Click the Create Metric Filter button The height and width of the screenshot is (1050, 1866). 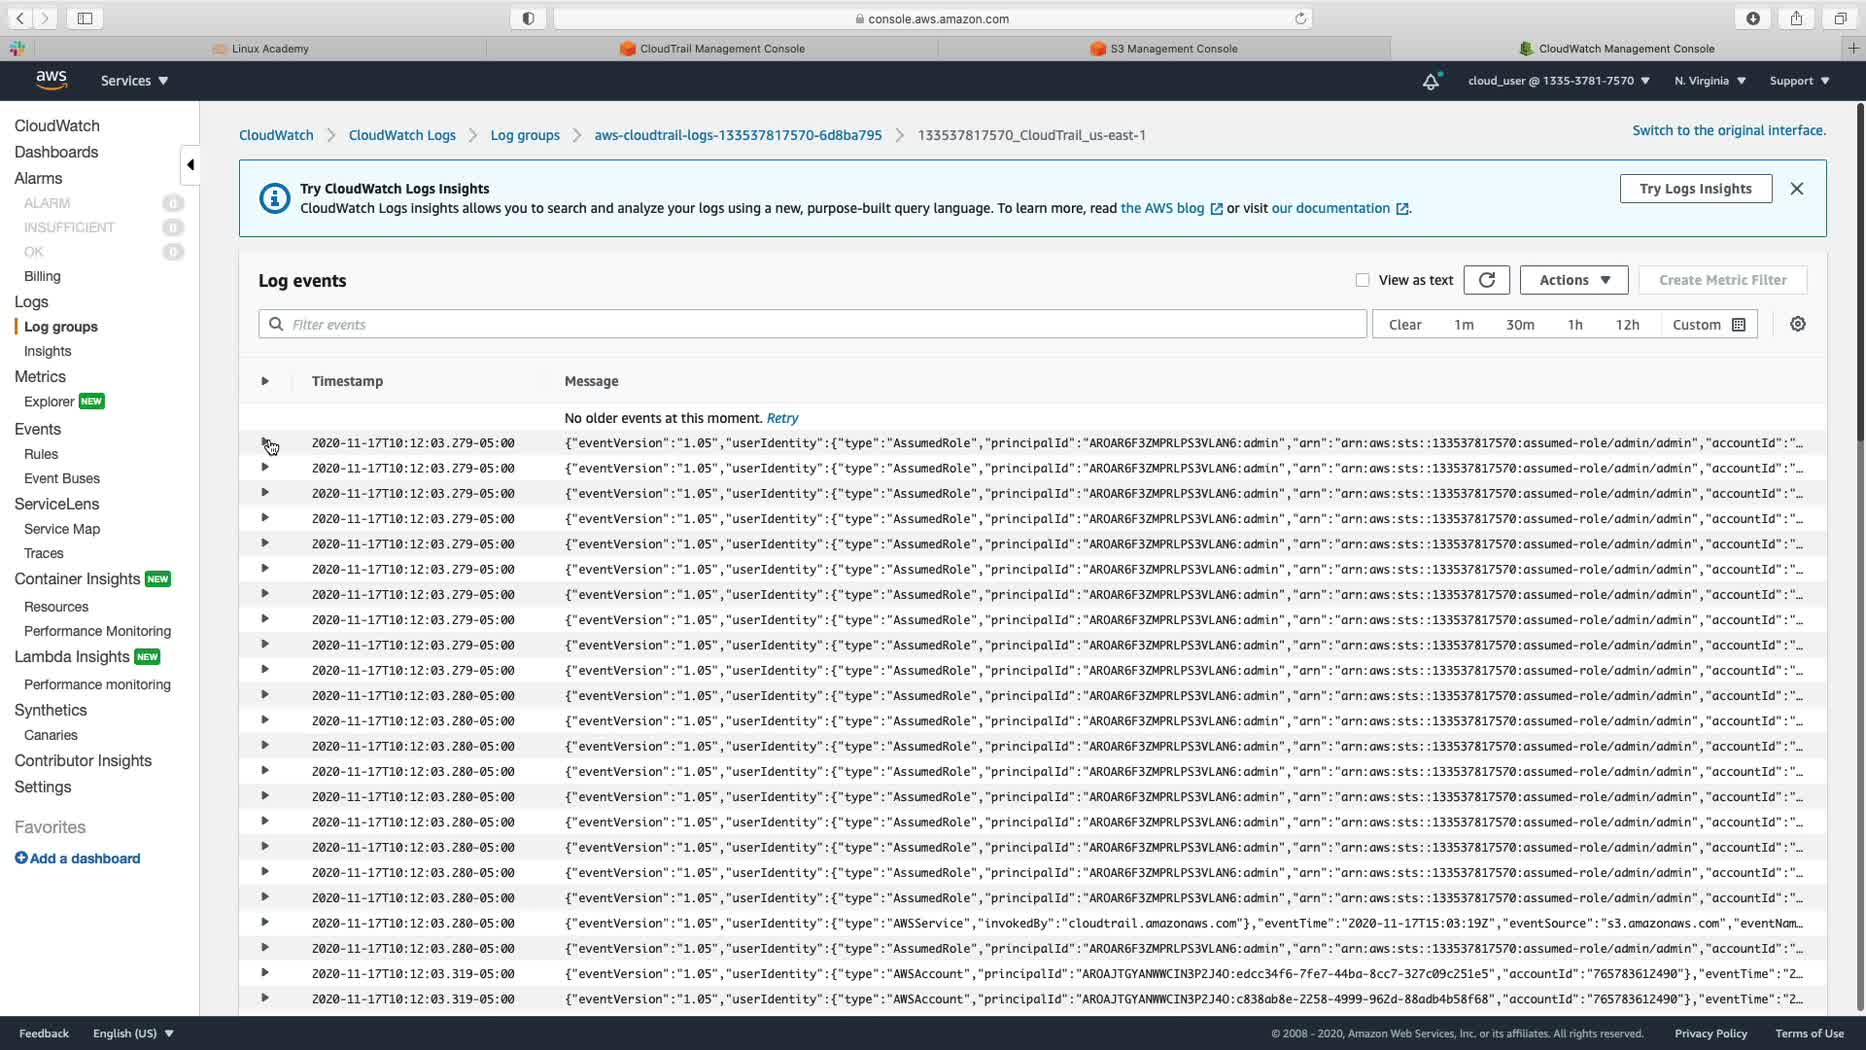(x=1723, y=280)
